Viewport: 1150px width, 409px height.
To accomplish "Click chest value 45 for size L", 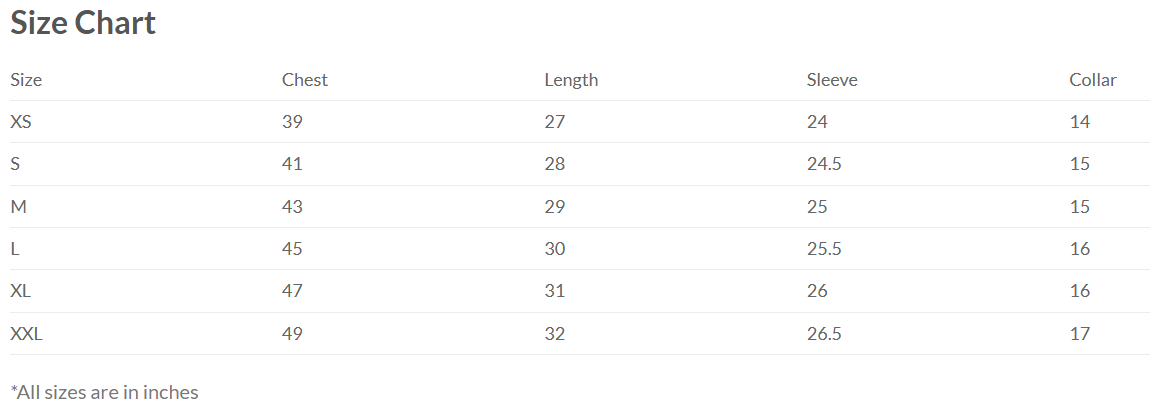I will point(292,249).
